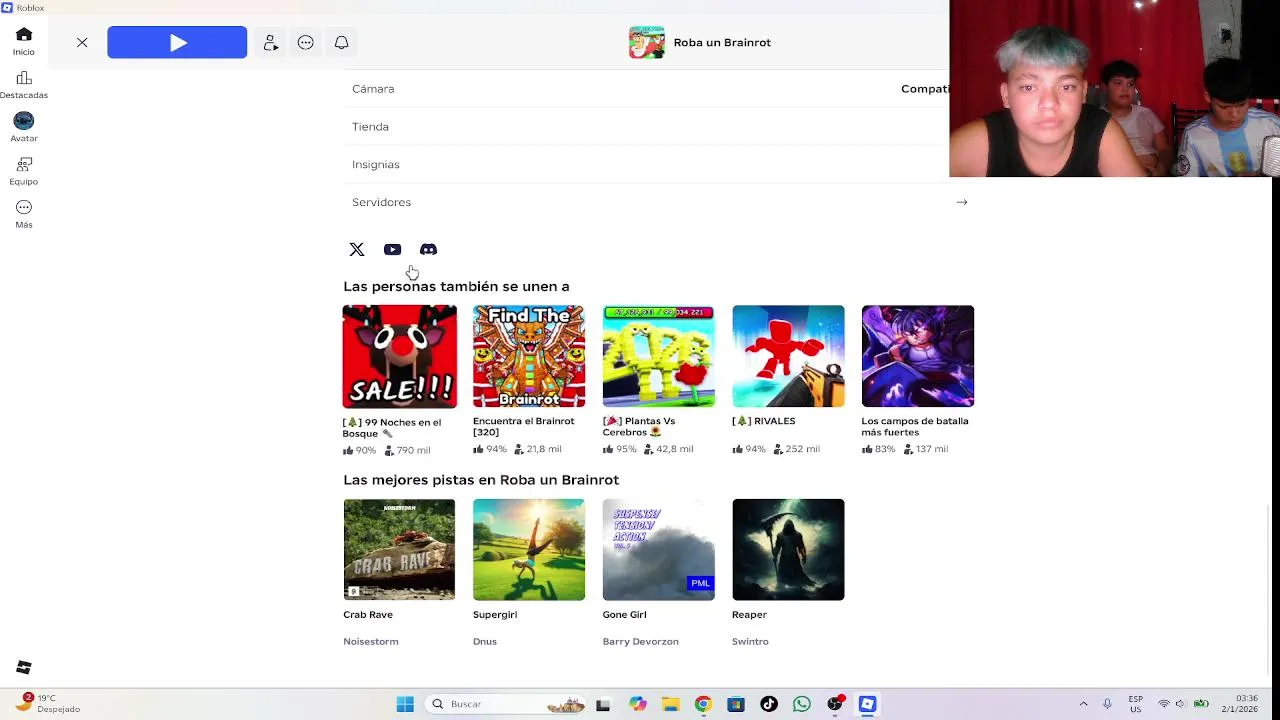Click 'Los campos de batalla más fuertes' title

click(x=915, y=427)
